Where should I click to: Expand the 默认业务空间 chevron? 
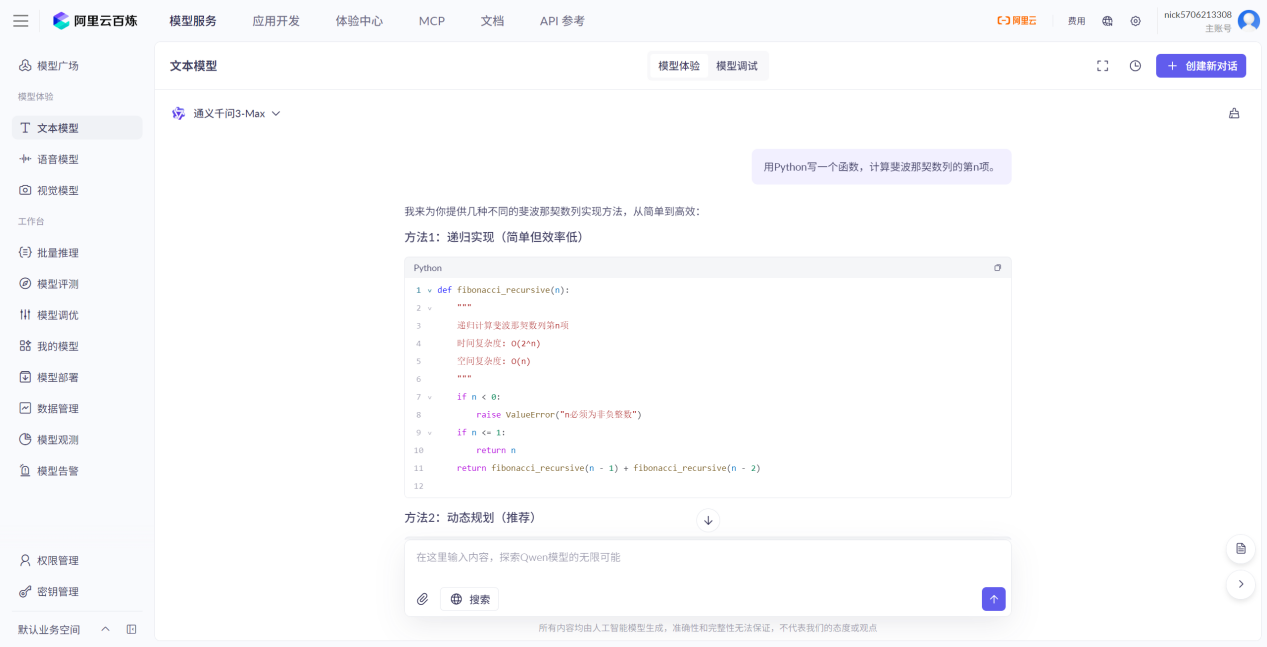[x=105, y=629]
